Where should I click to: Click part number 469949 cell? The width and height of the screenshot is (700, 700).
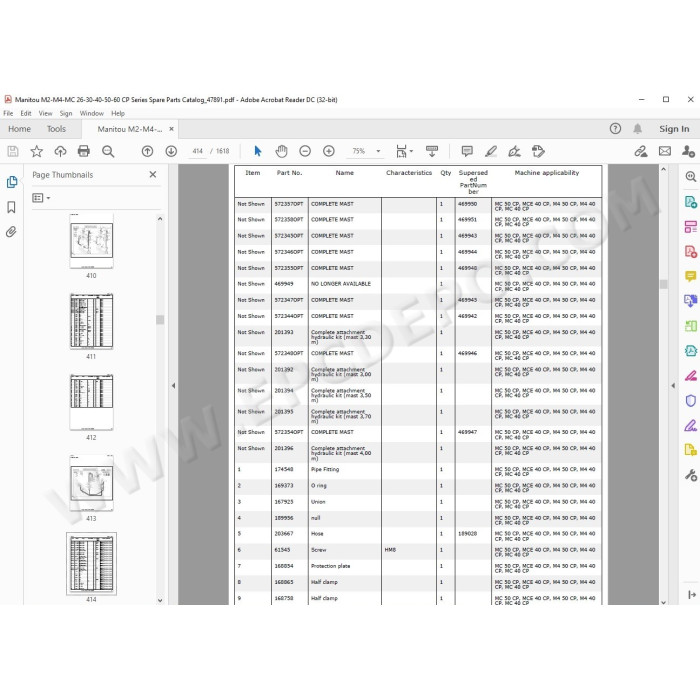pyautogui.click(x=290, y=284)
